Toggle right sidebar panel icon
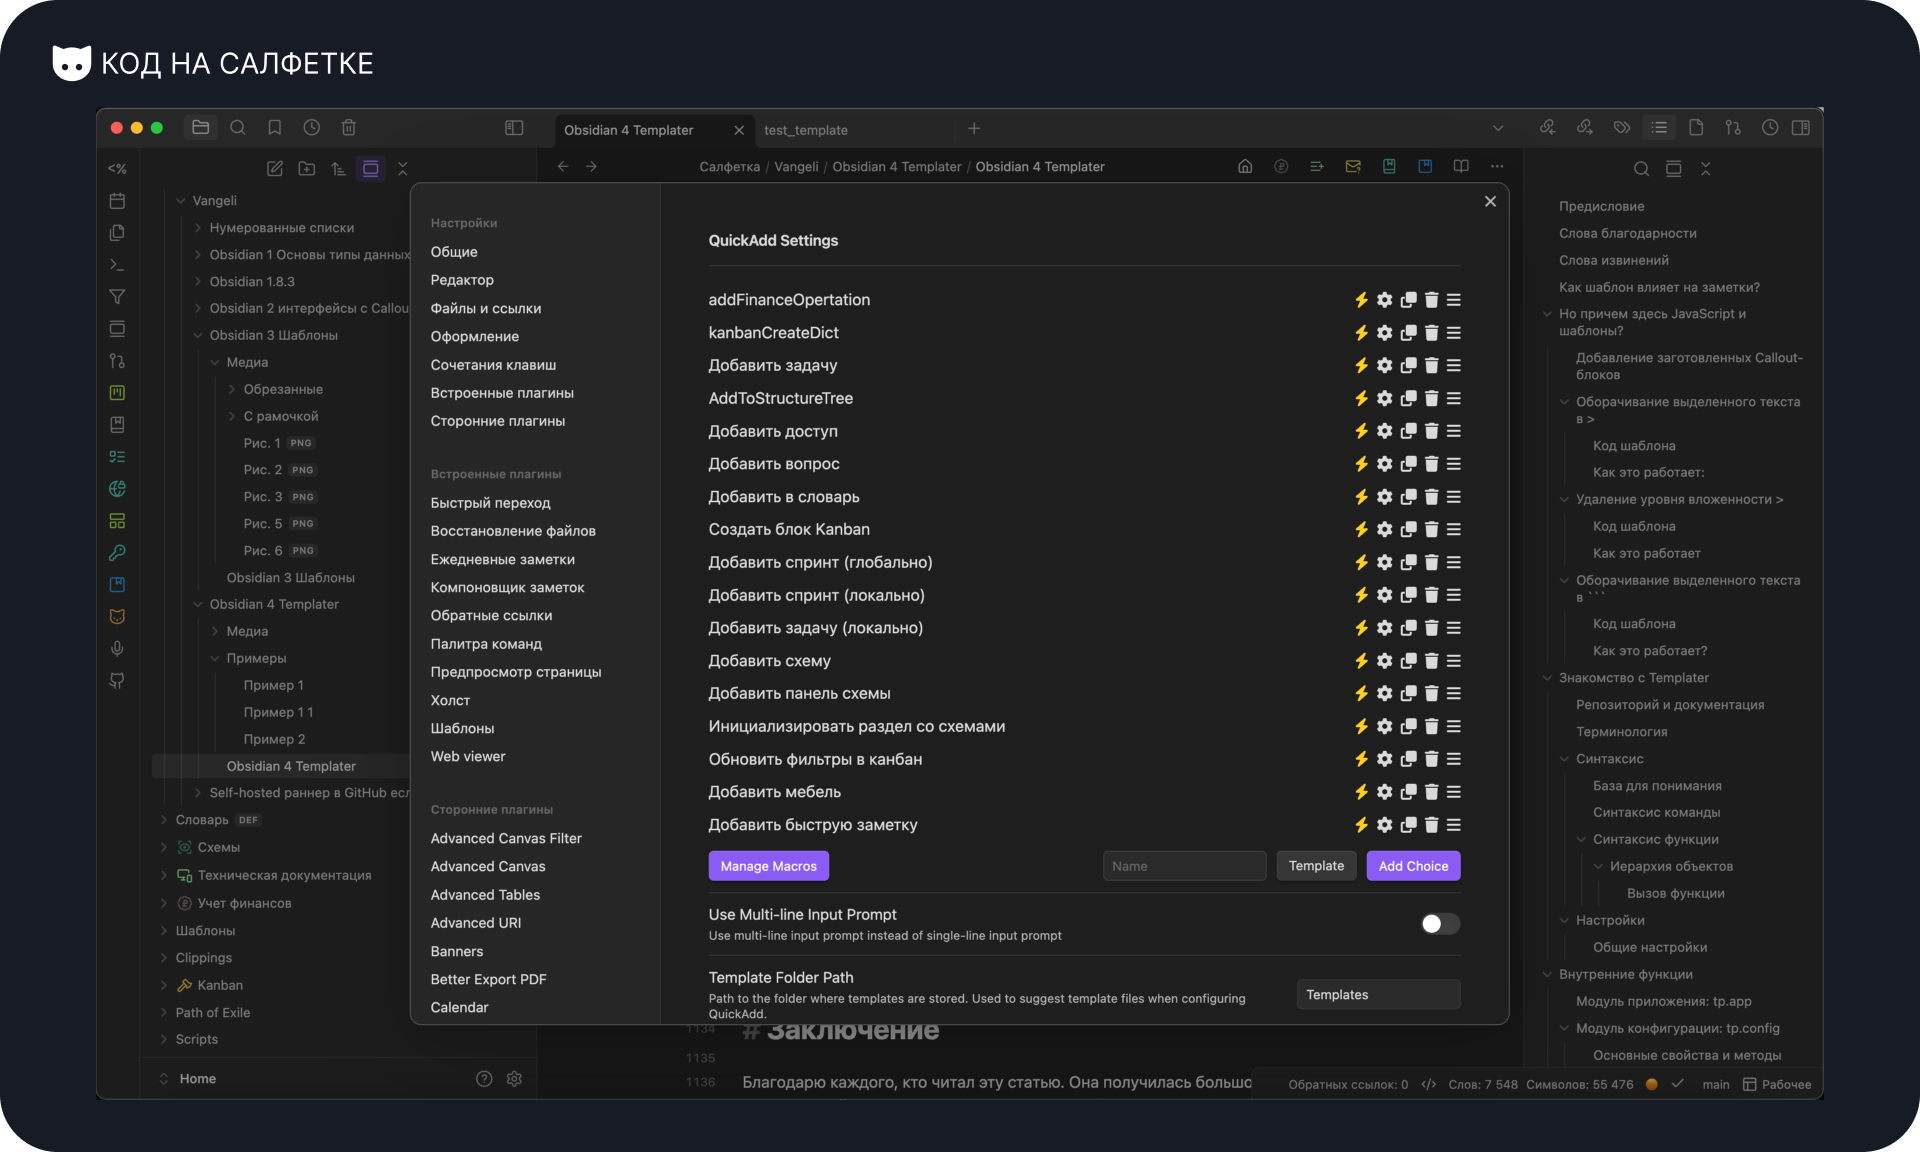Image resolution: width=1920 pixels, height=1152 pixels. [x=1801, y=128]
